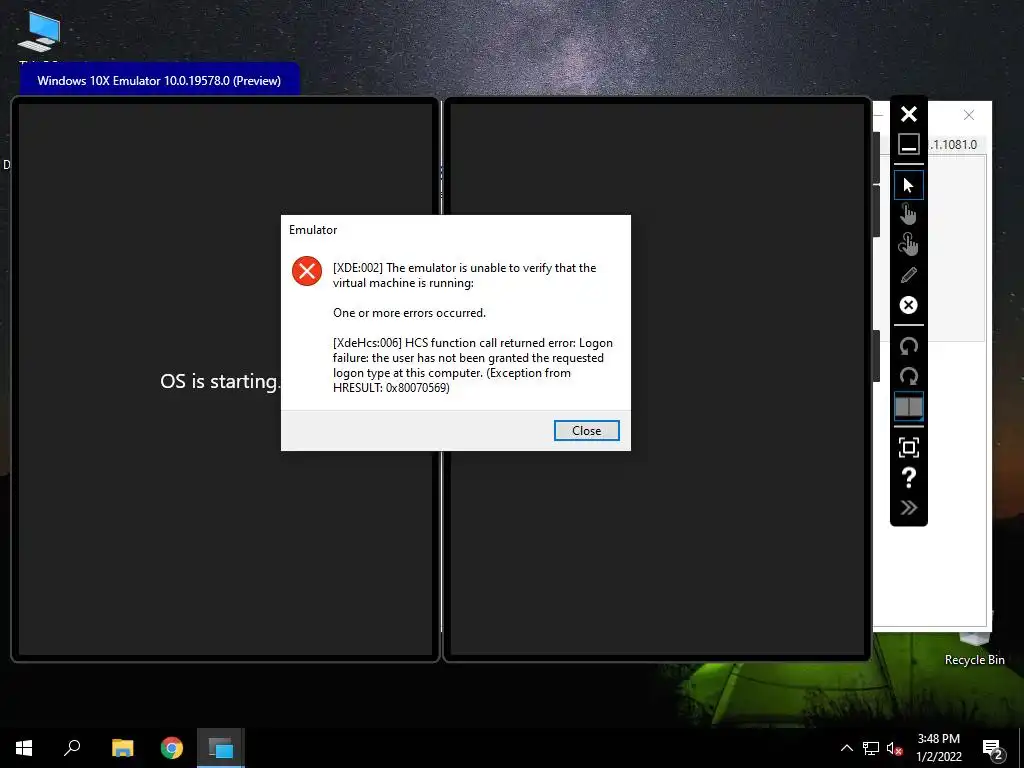Fit emulator to screen

pos(908,447)
